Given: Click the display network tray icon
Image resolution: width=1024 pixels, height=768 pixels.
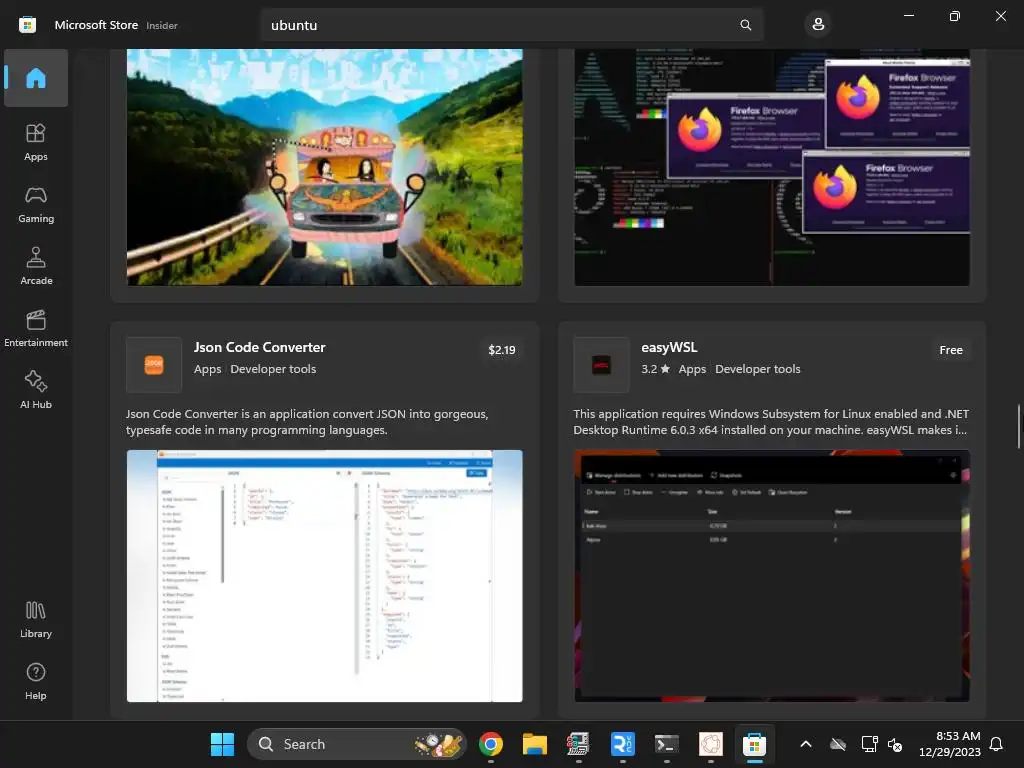Looking at the screenshot, I should 869,744.
